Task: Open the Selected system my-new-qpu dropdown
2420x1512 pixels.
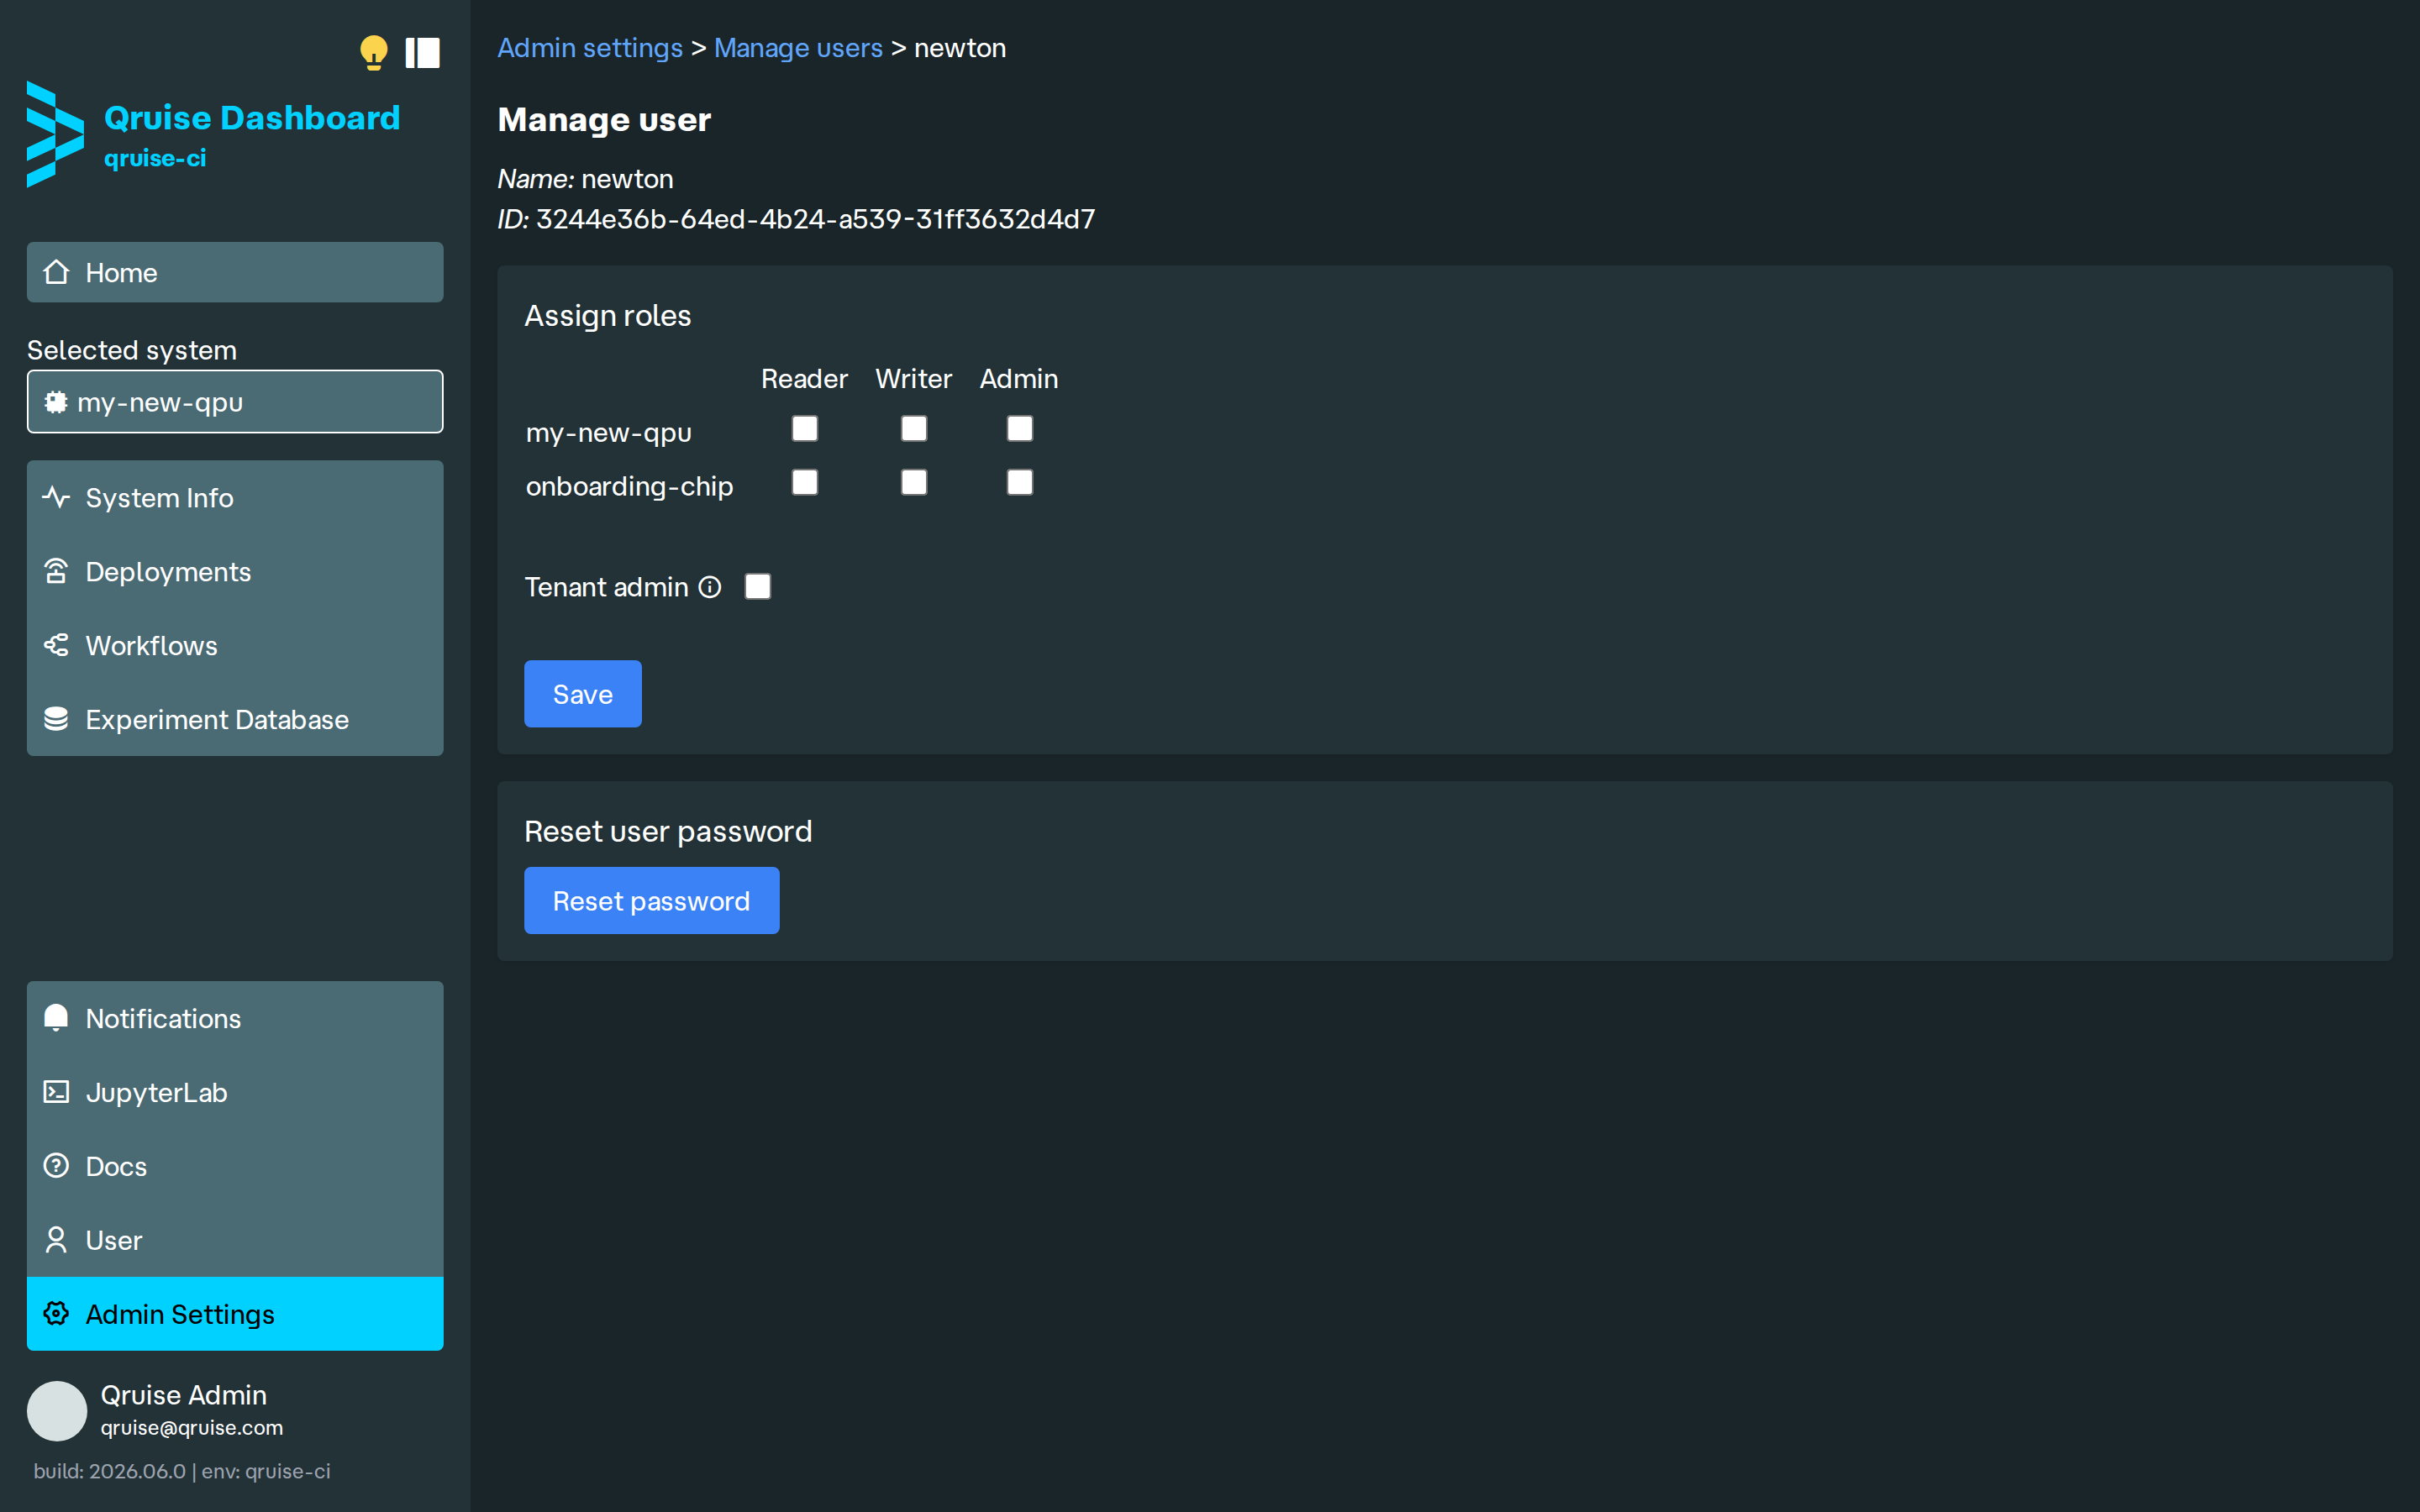Action: pyautogui.click(x=235, y=402)
